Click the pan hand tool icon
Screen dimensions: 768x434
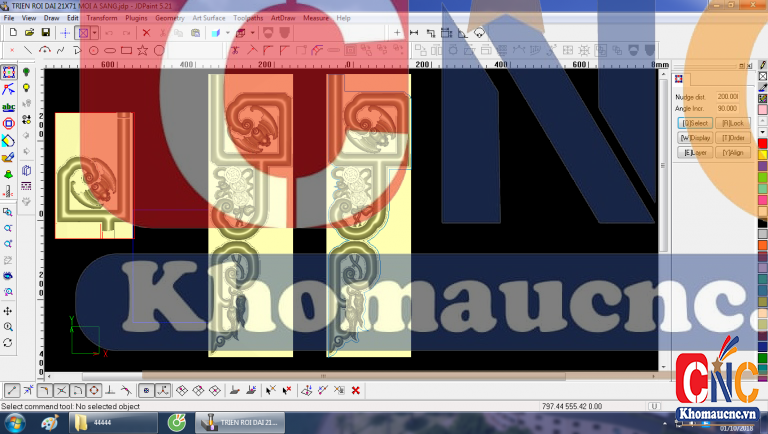(x=8, y=310)
